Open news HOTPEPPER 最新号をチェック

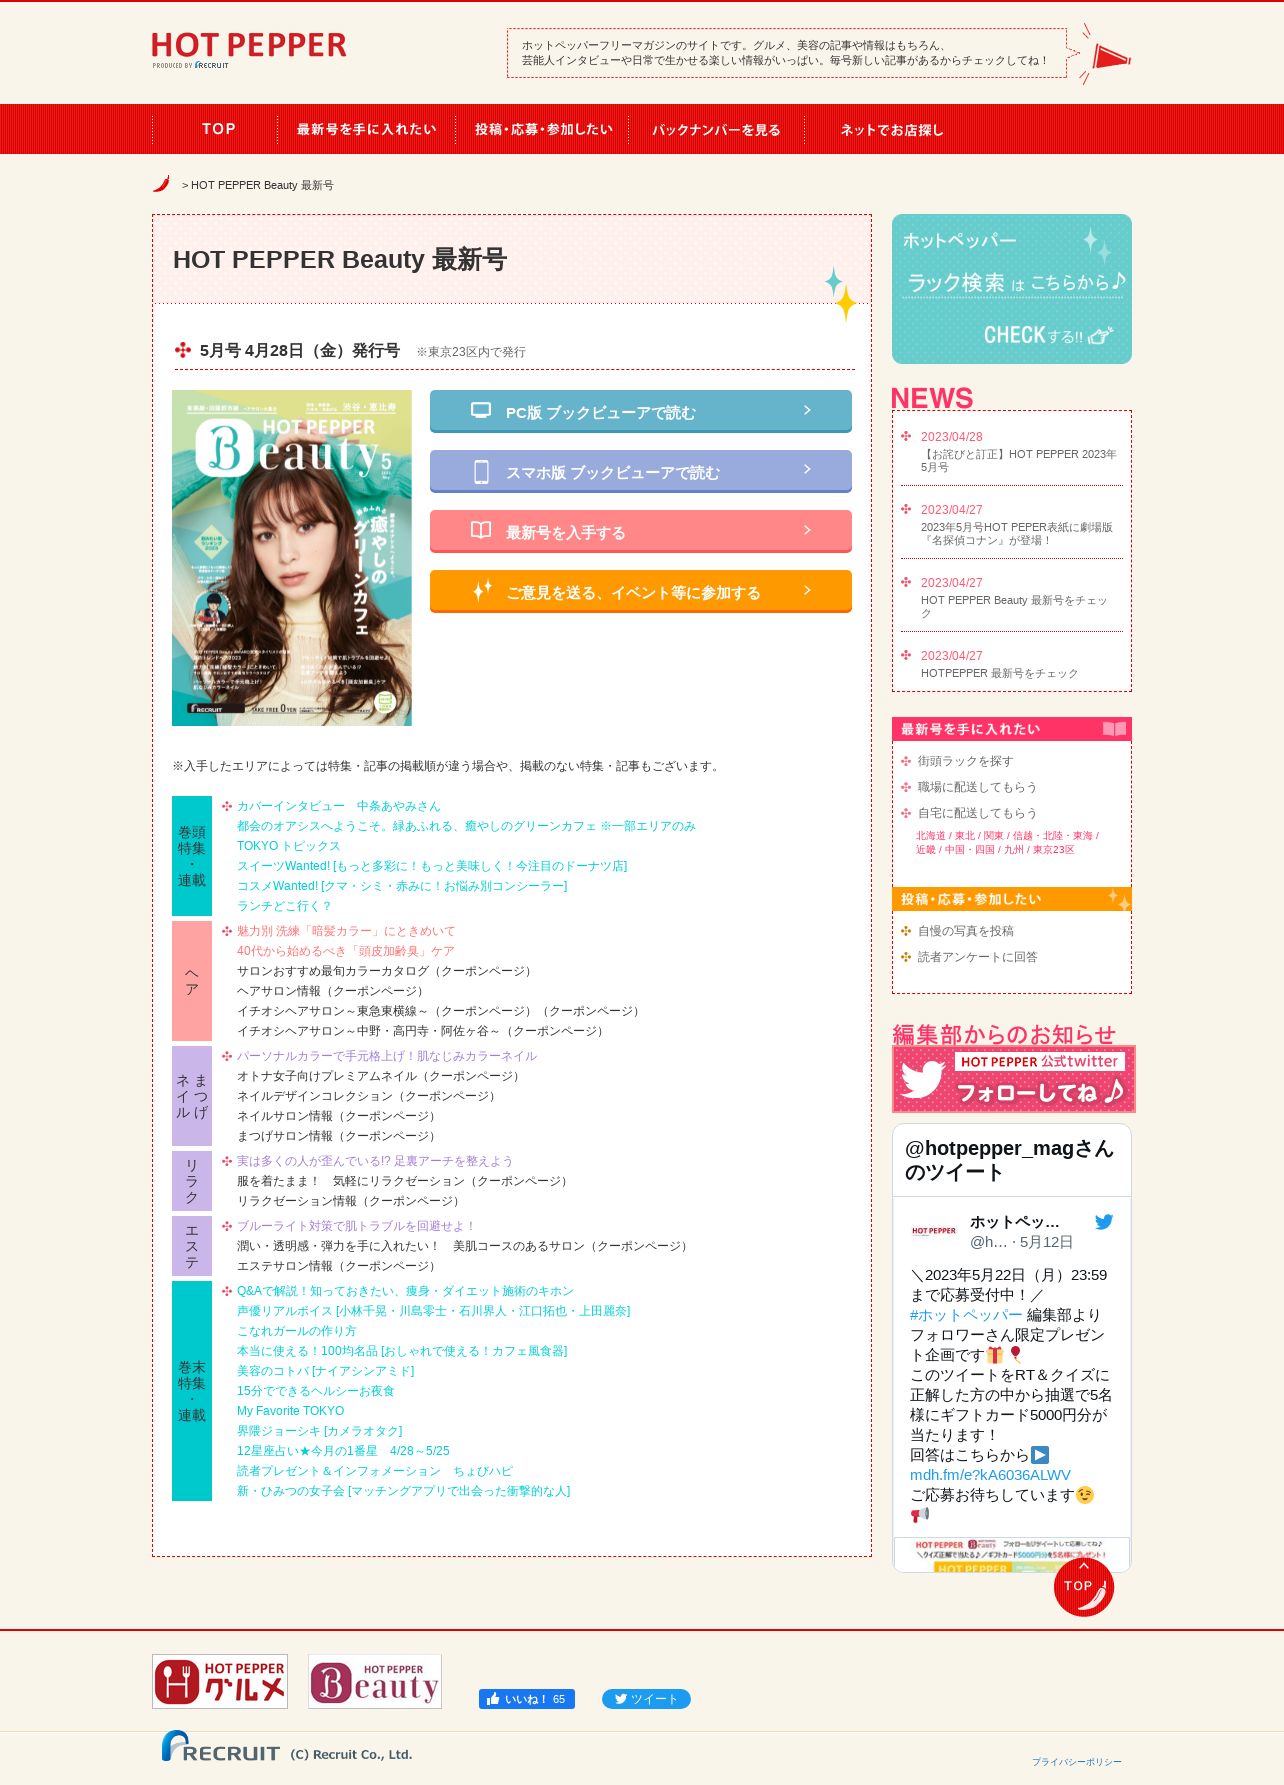click(999, 673)
